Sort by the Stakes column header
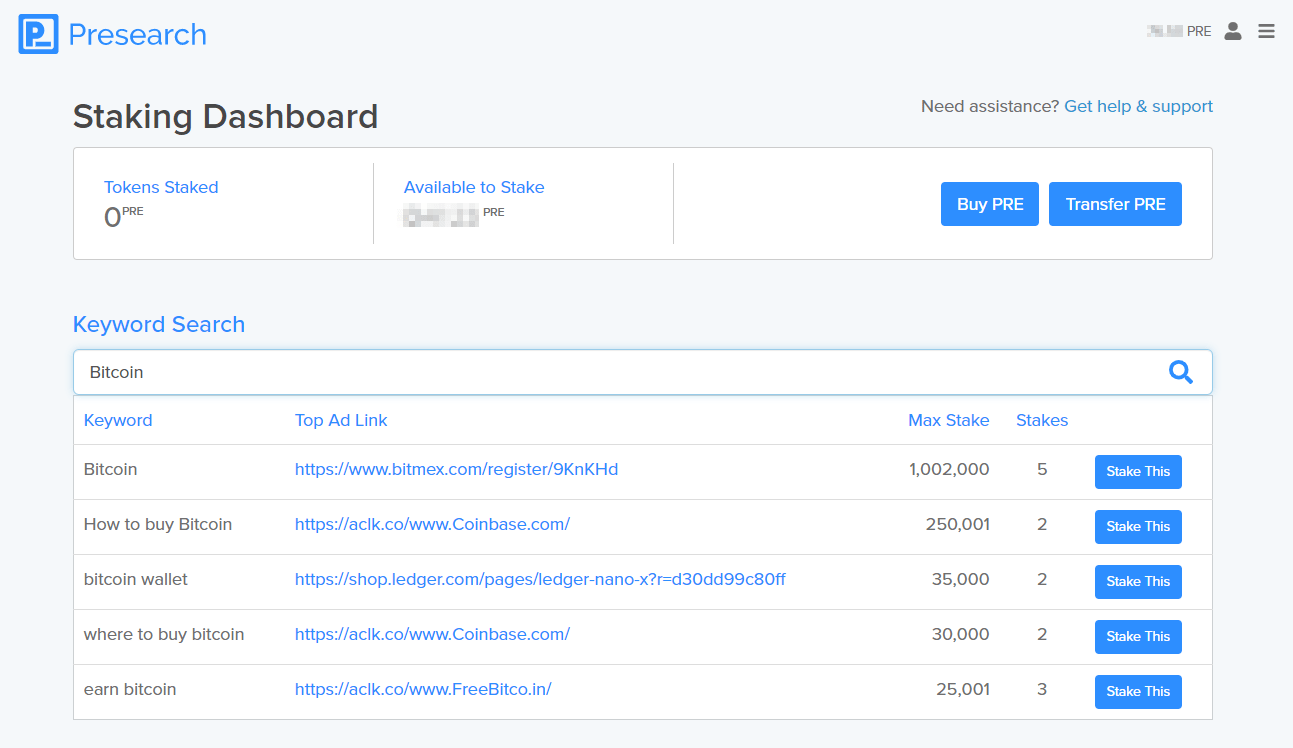 point(1042,420)
